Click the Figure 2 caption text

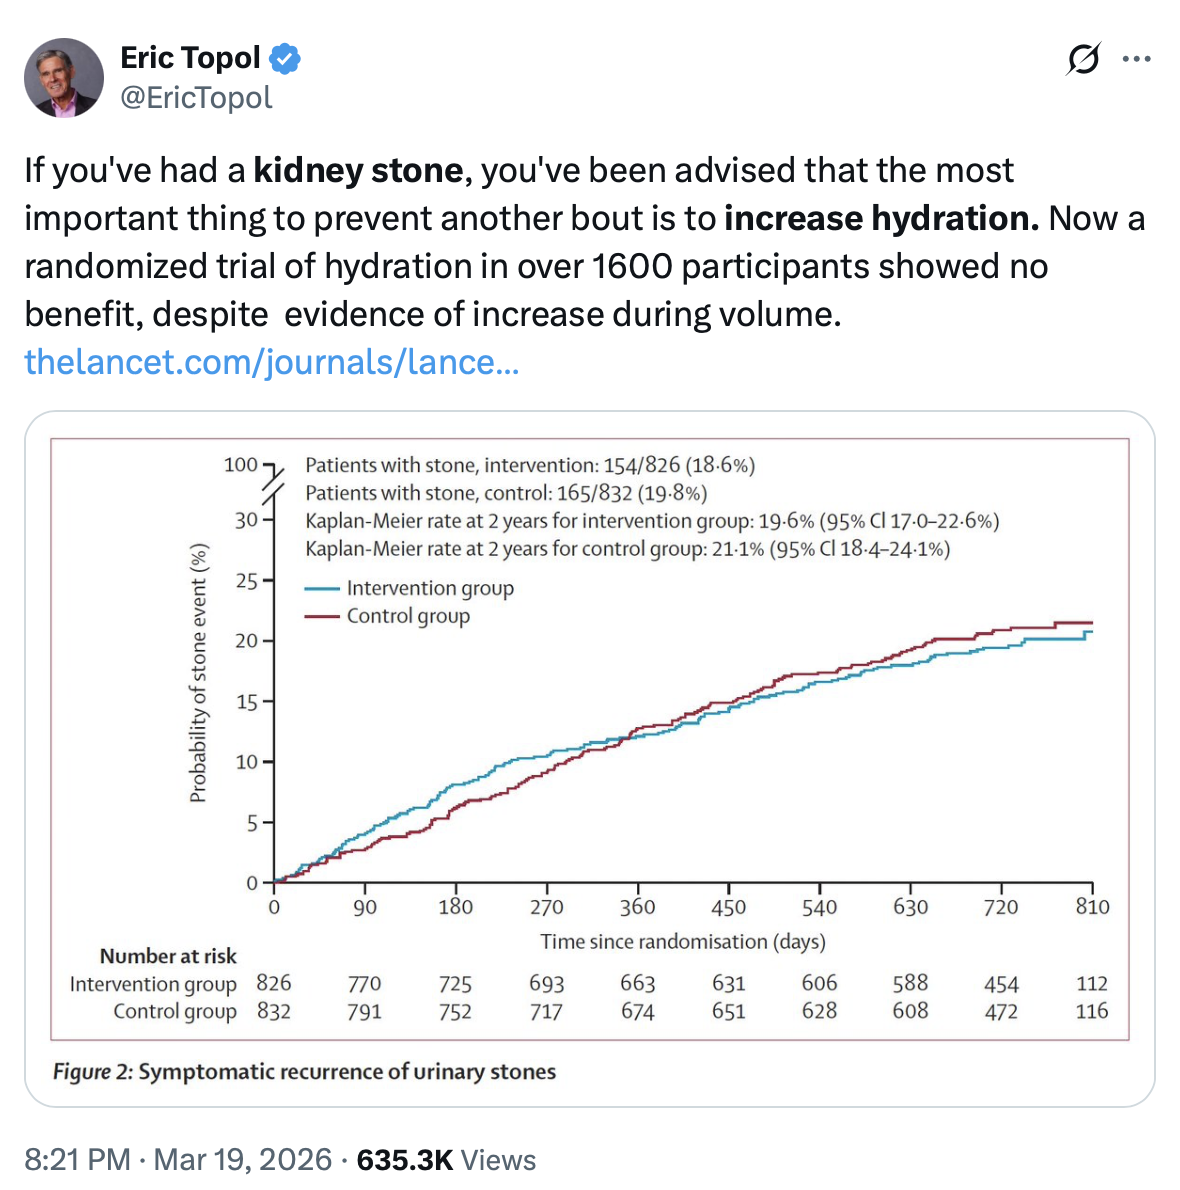[x=304, y=1072]
